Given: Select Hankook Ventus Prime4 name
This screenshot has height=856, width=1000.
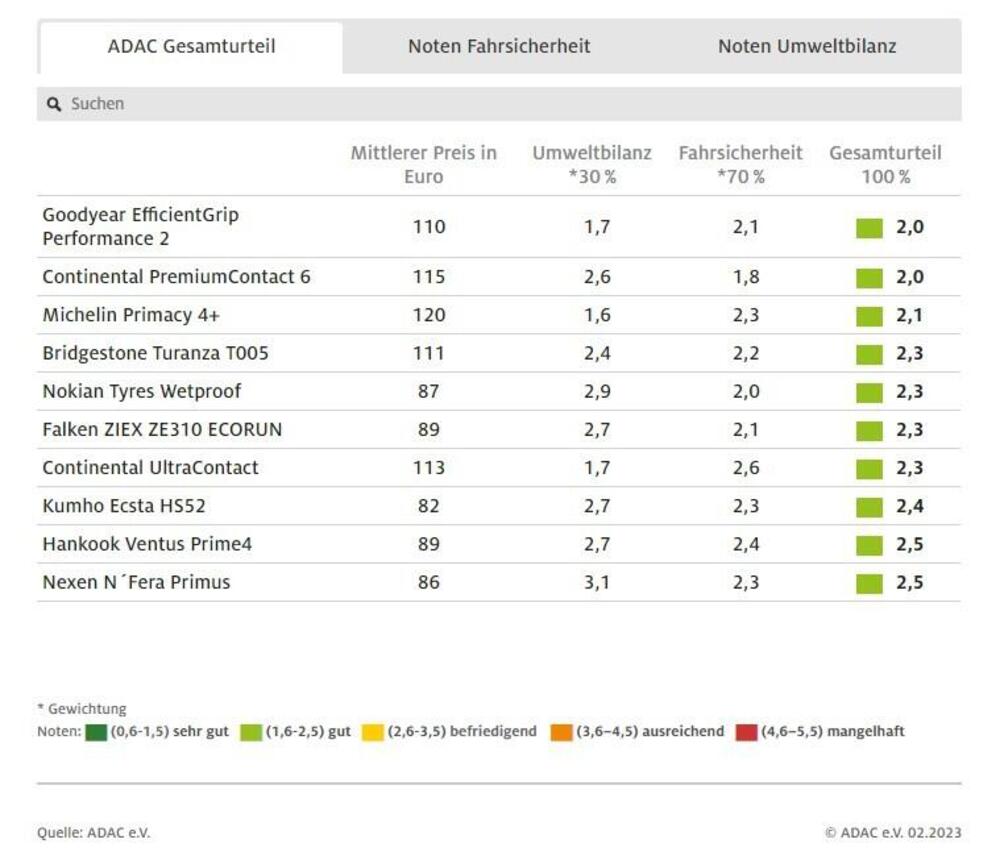Looking at the screenshot, I should tap(147, 544).
